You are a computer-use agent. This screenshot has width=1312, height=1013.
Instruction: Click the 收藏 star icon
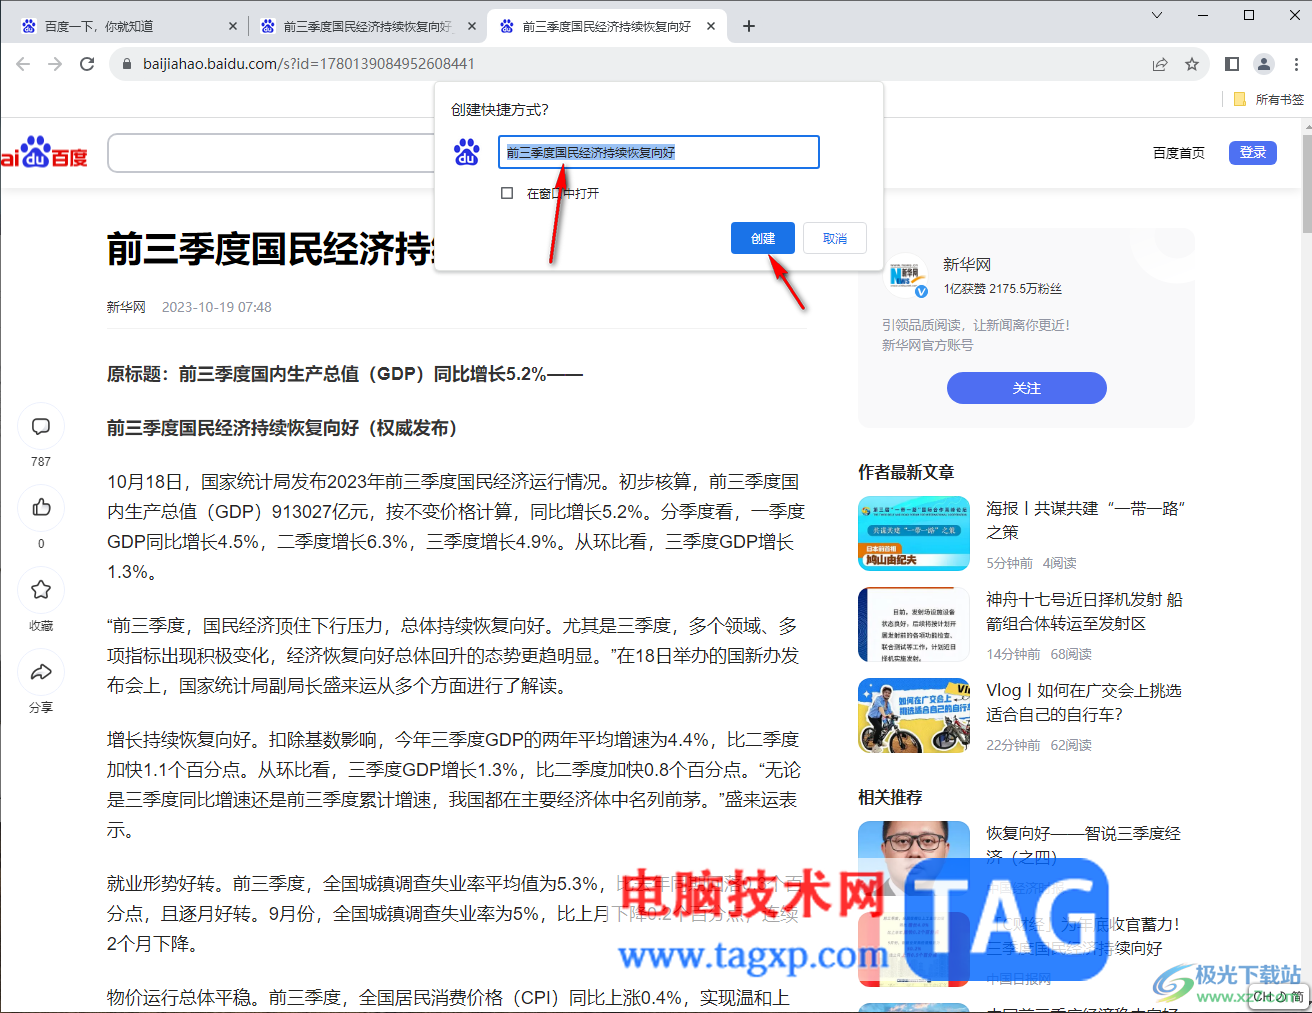(x=41, y=590)
